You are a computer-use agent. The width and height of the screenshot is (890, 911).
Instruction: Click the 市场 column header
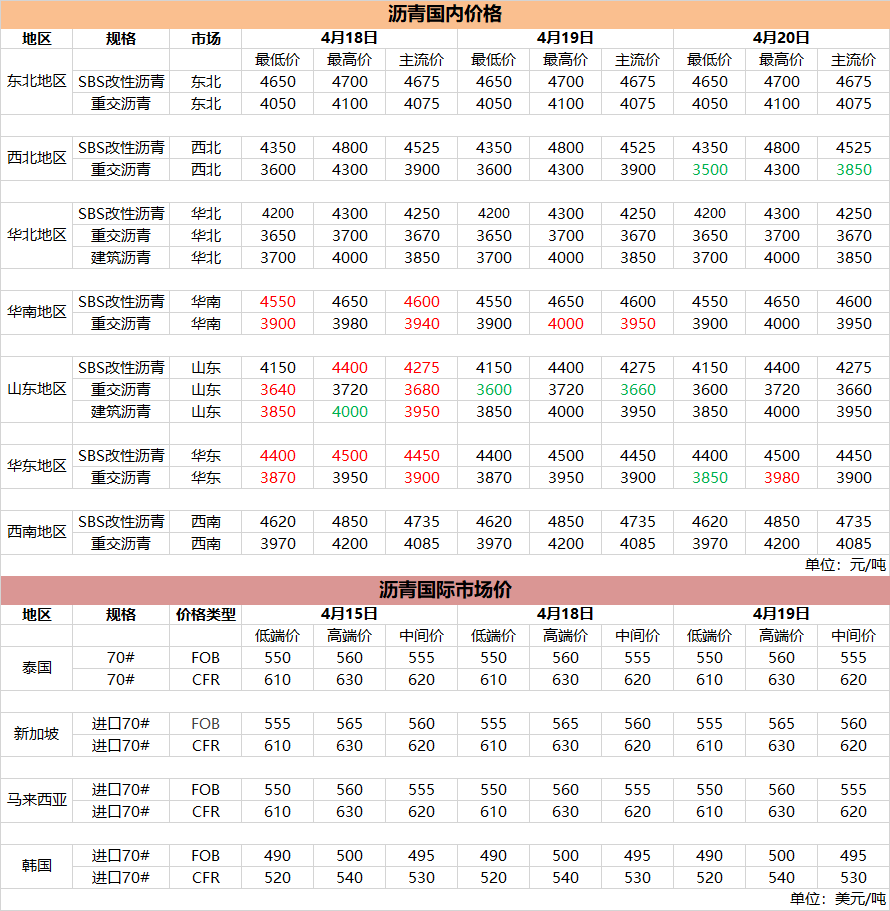(x=205, y=38)
